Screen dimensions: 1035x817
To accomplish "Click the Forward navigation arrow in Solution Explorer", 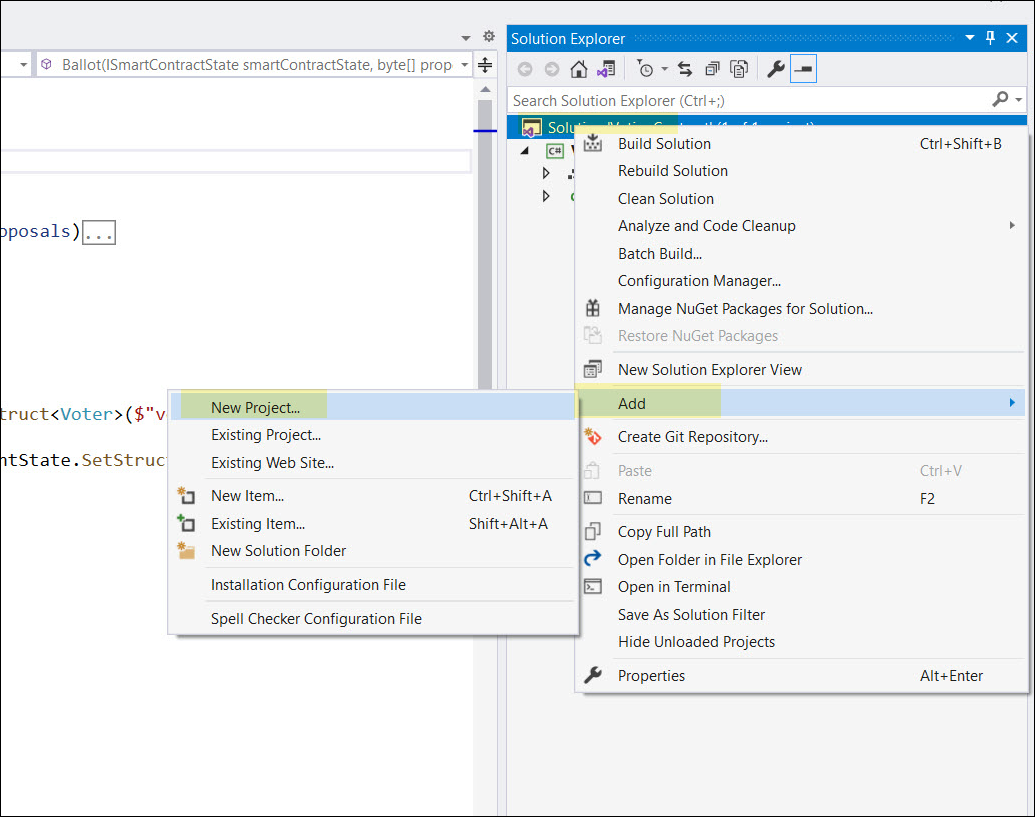I will pyautogui.click(x=552, y=69).
